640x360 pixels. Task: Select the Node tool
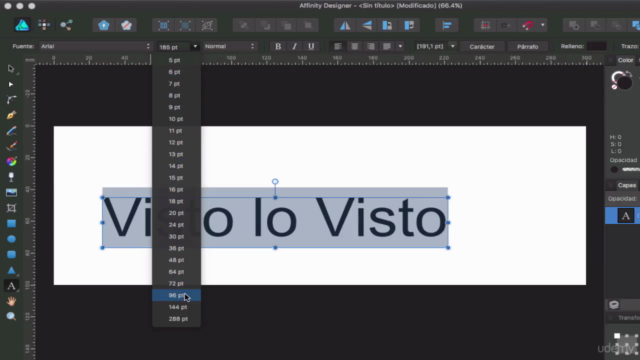11,84
